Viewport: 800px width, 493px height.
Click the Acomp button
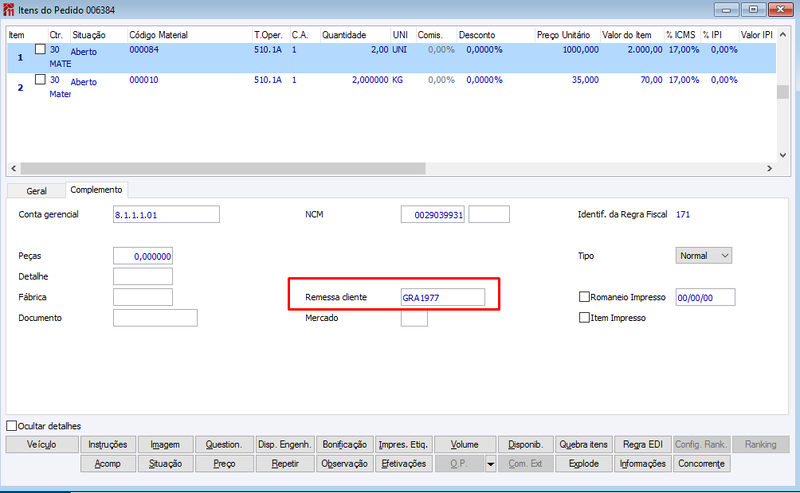[x=108, y=464]
